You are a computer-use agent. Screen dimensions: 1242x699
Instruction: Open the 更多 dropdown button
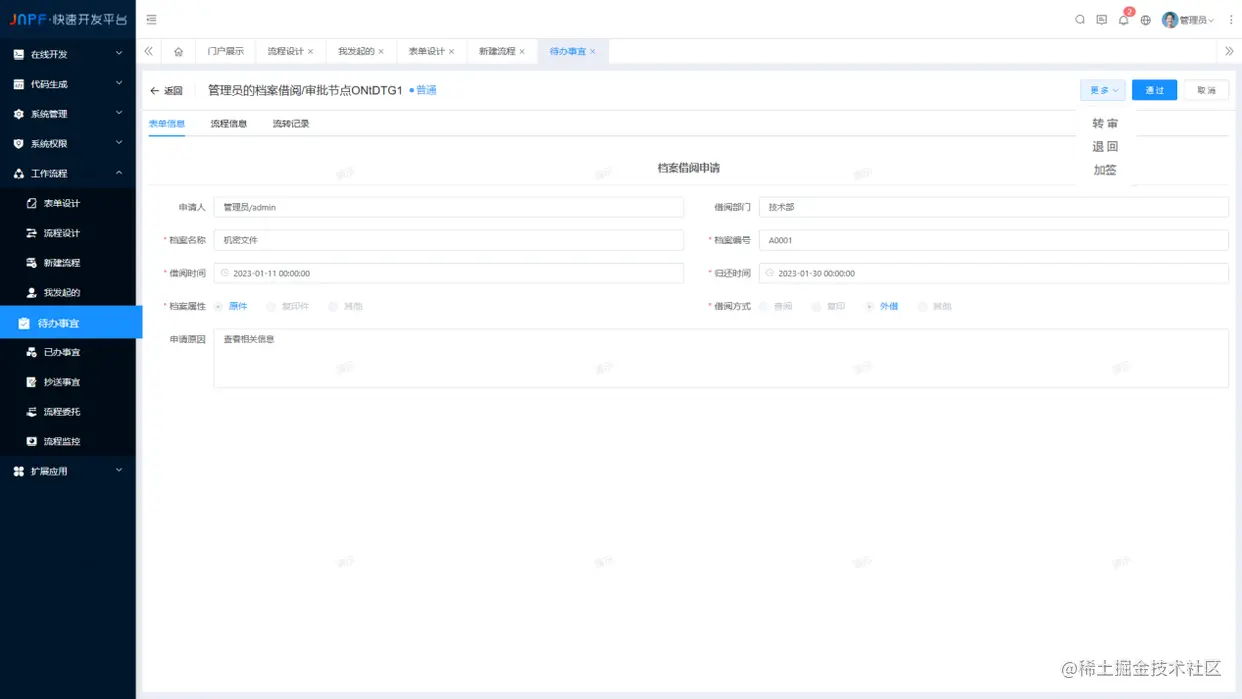coord(1103,90)
